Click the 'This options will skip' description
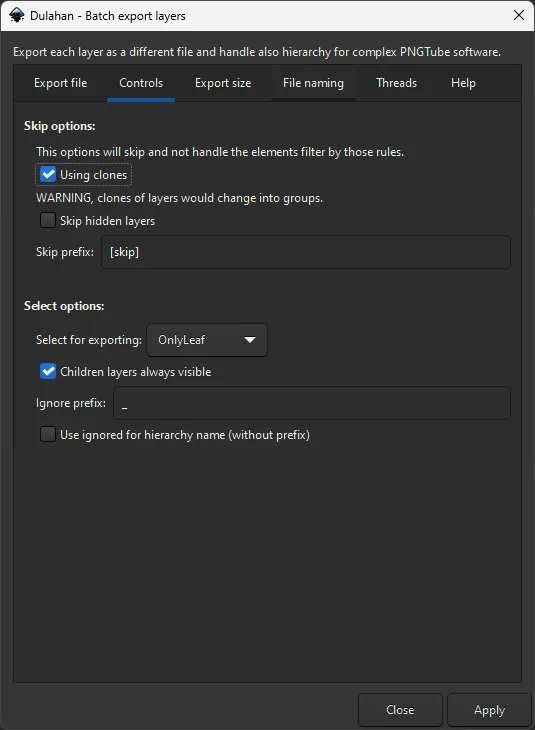This screenshot has height=730, width=535. (220, 152)
